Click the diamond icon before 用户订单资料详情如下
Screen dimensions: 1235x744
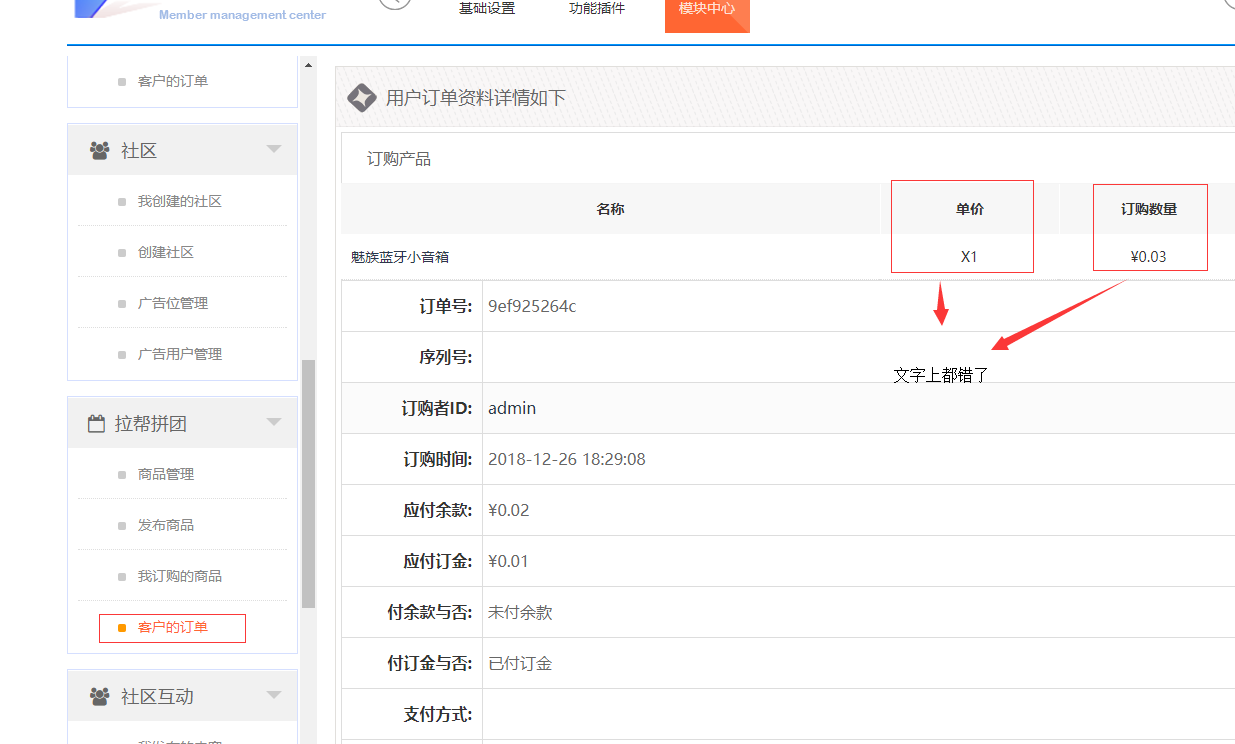tap(360, 97)
